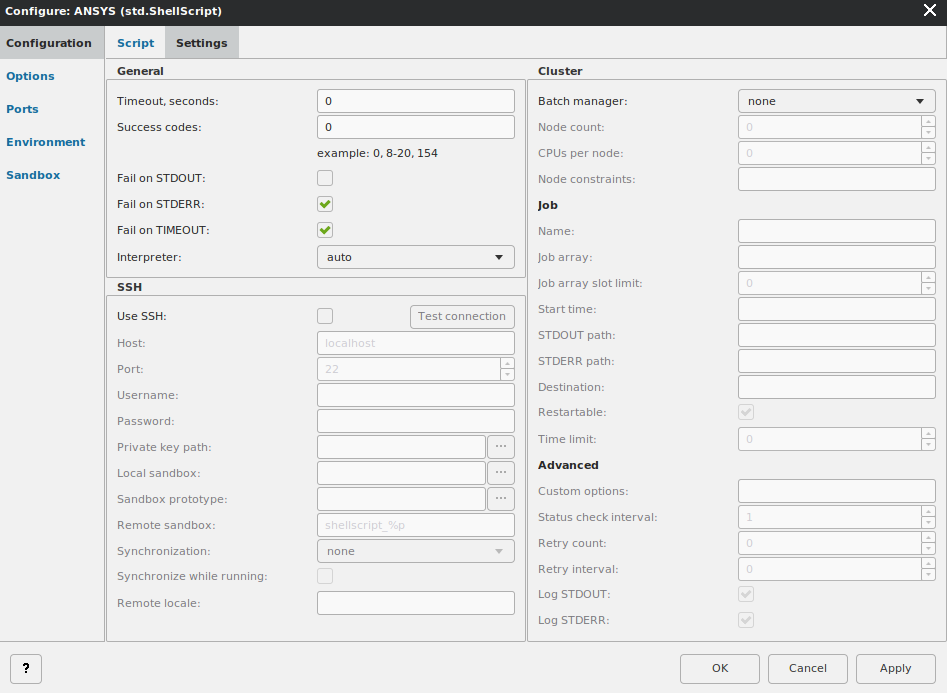
Task: Click the Sandbox prototype text field
Action: pos(401,498)
